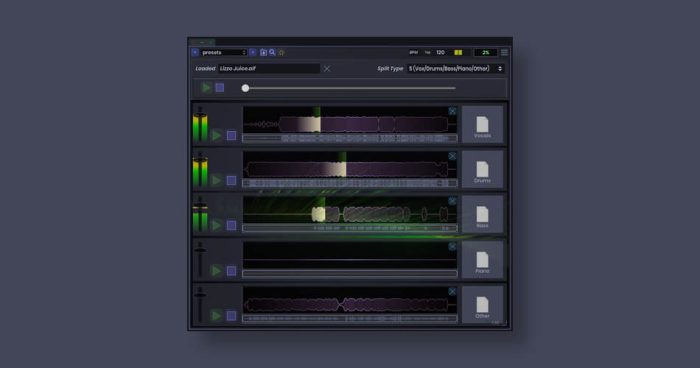The height and width of the screenshot is (368, 700).
Task: Click the Vocals file export icon
Action: pos(482,125)
